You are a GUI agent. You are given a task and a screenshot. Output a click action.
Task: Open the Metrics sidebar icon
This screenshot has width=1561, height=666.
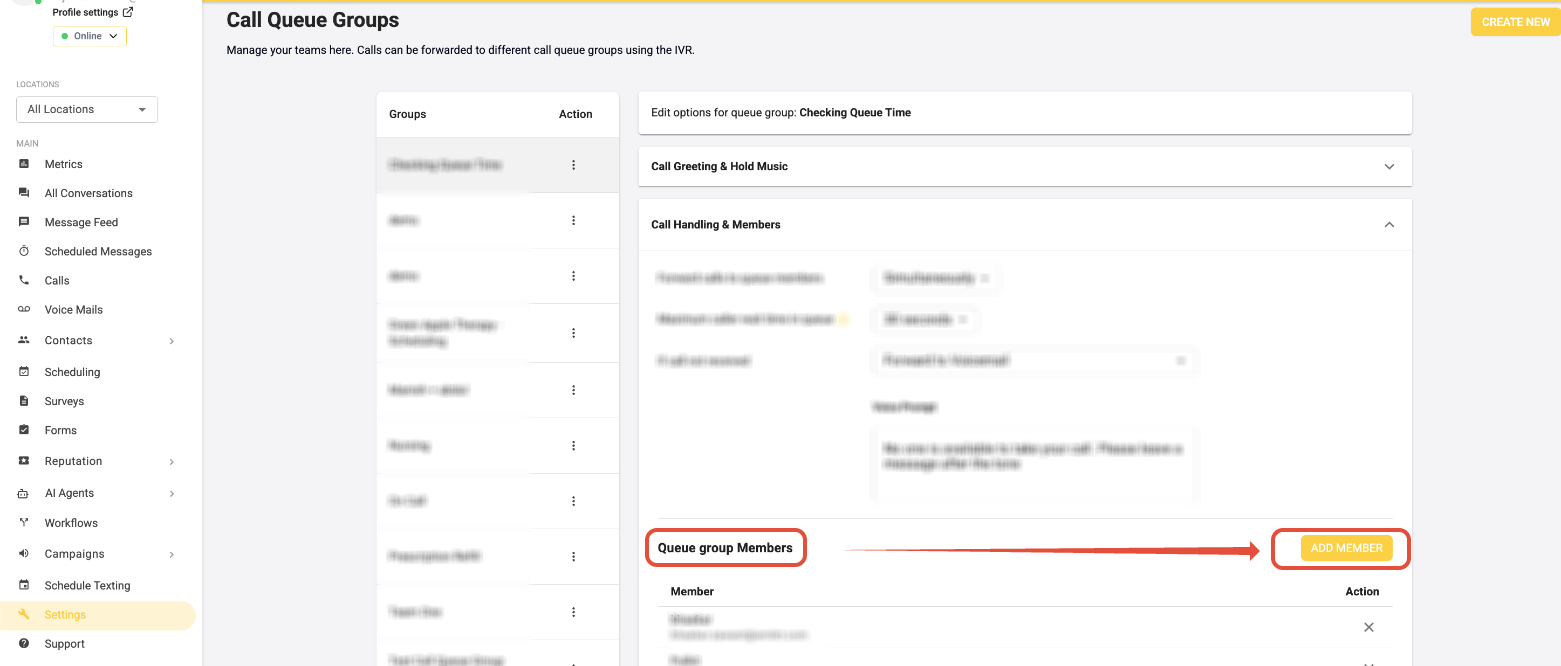point(24,164)
